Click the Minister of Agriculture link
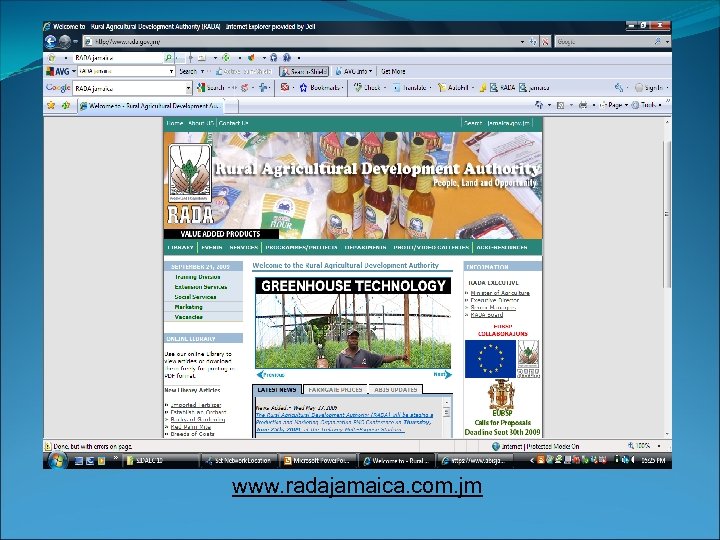The height and width of the screenshot is (540, 720). [500, 292]
